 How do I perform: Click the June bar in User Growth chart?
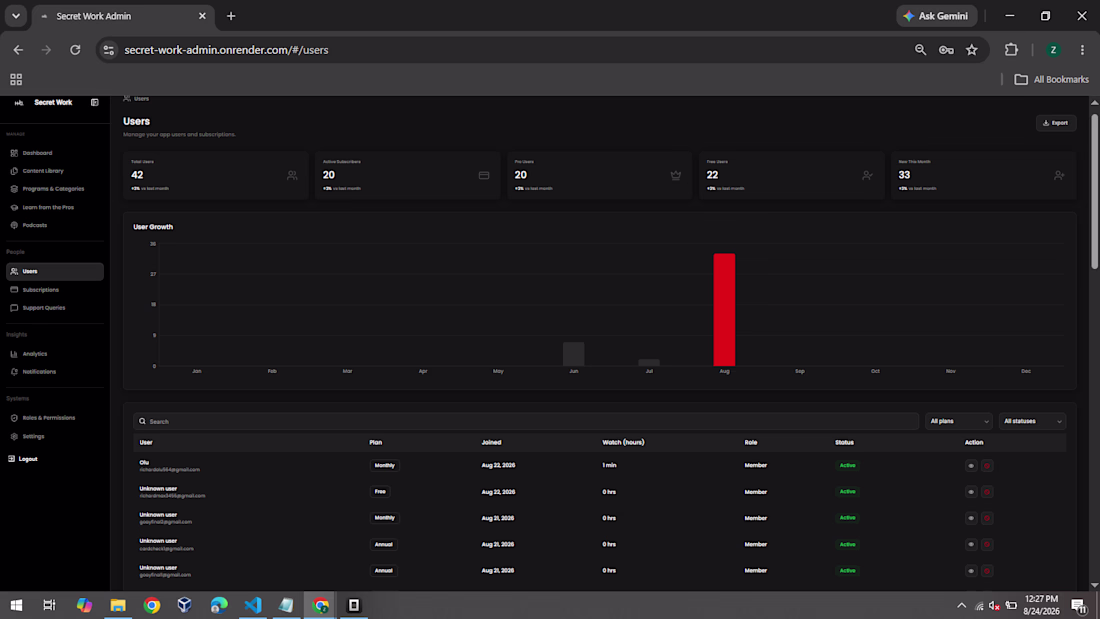[573, 354]
